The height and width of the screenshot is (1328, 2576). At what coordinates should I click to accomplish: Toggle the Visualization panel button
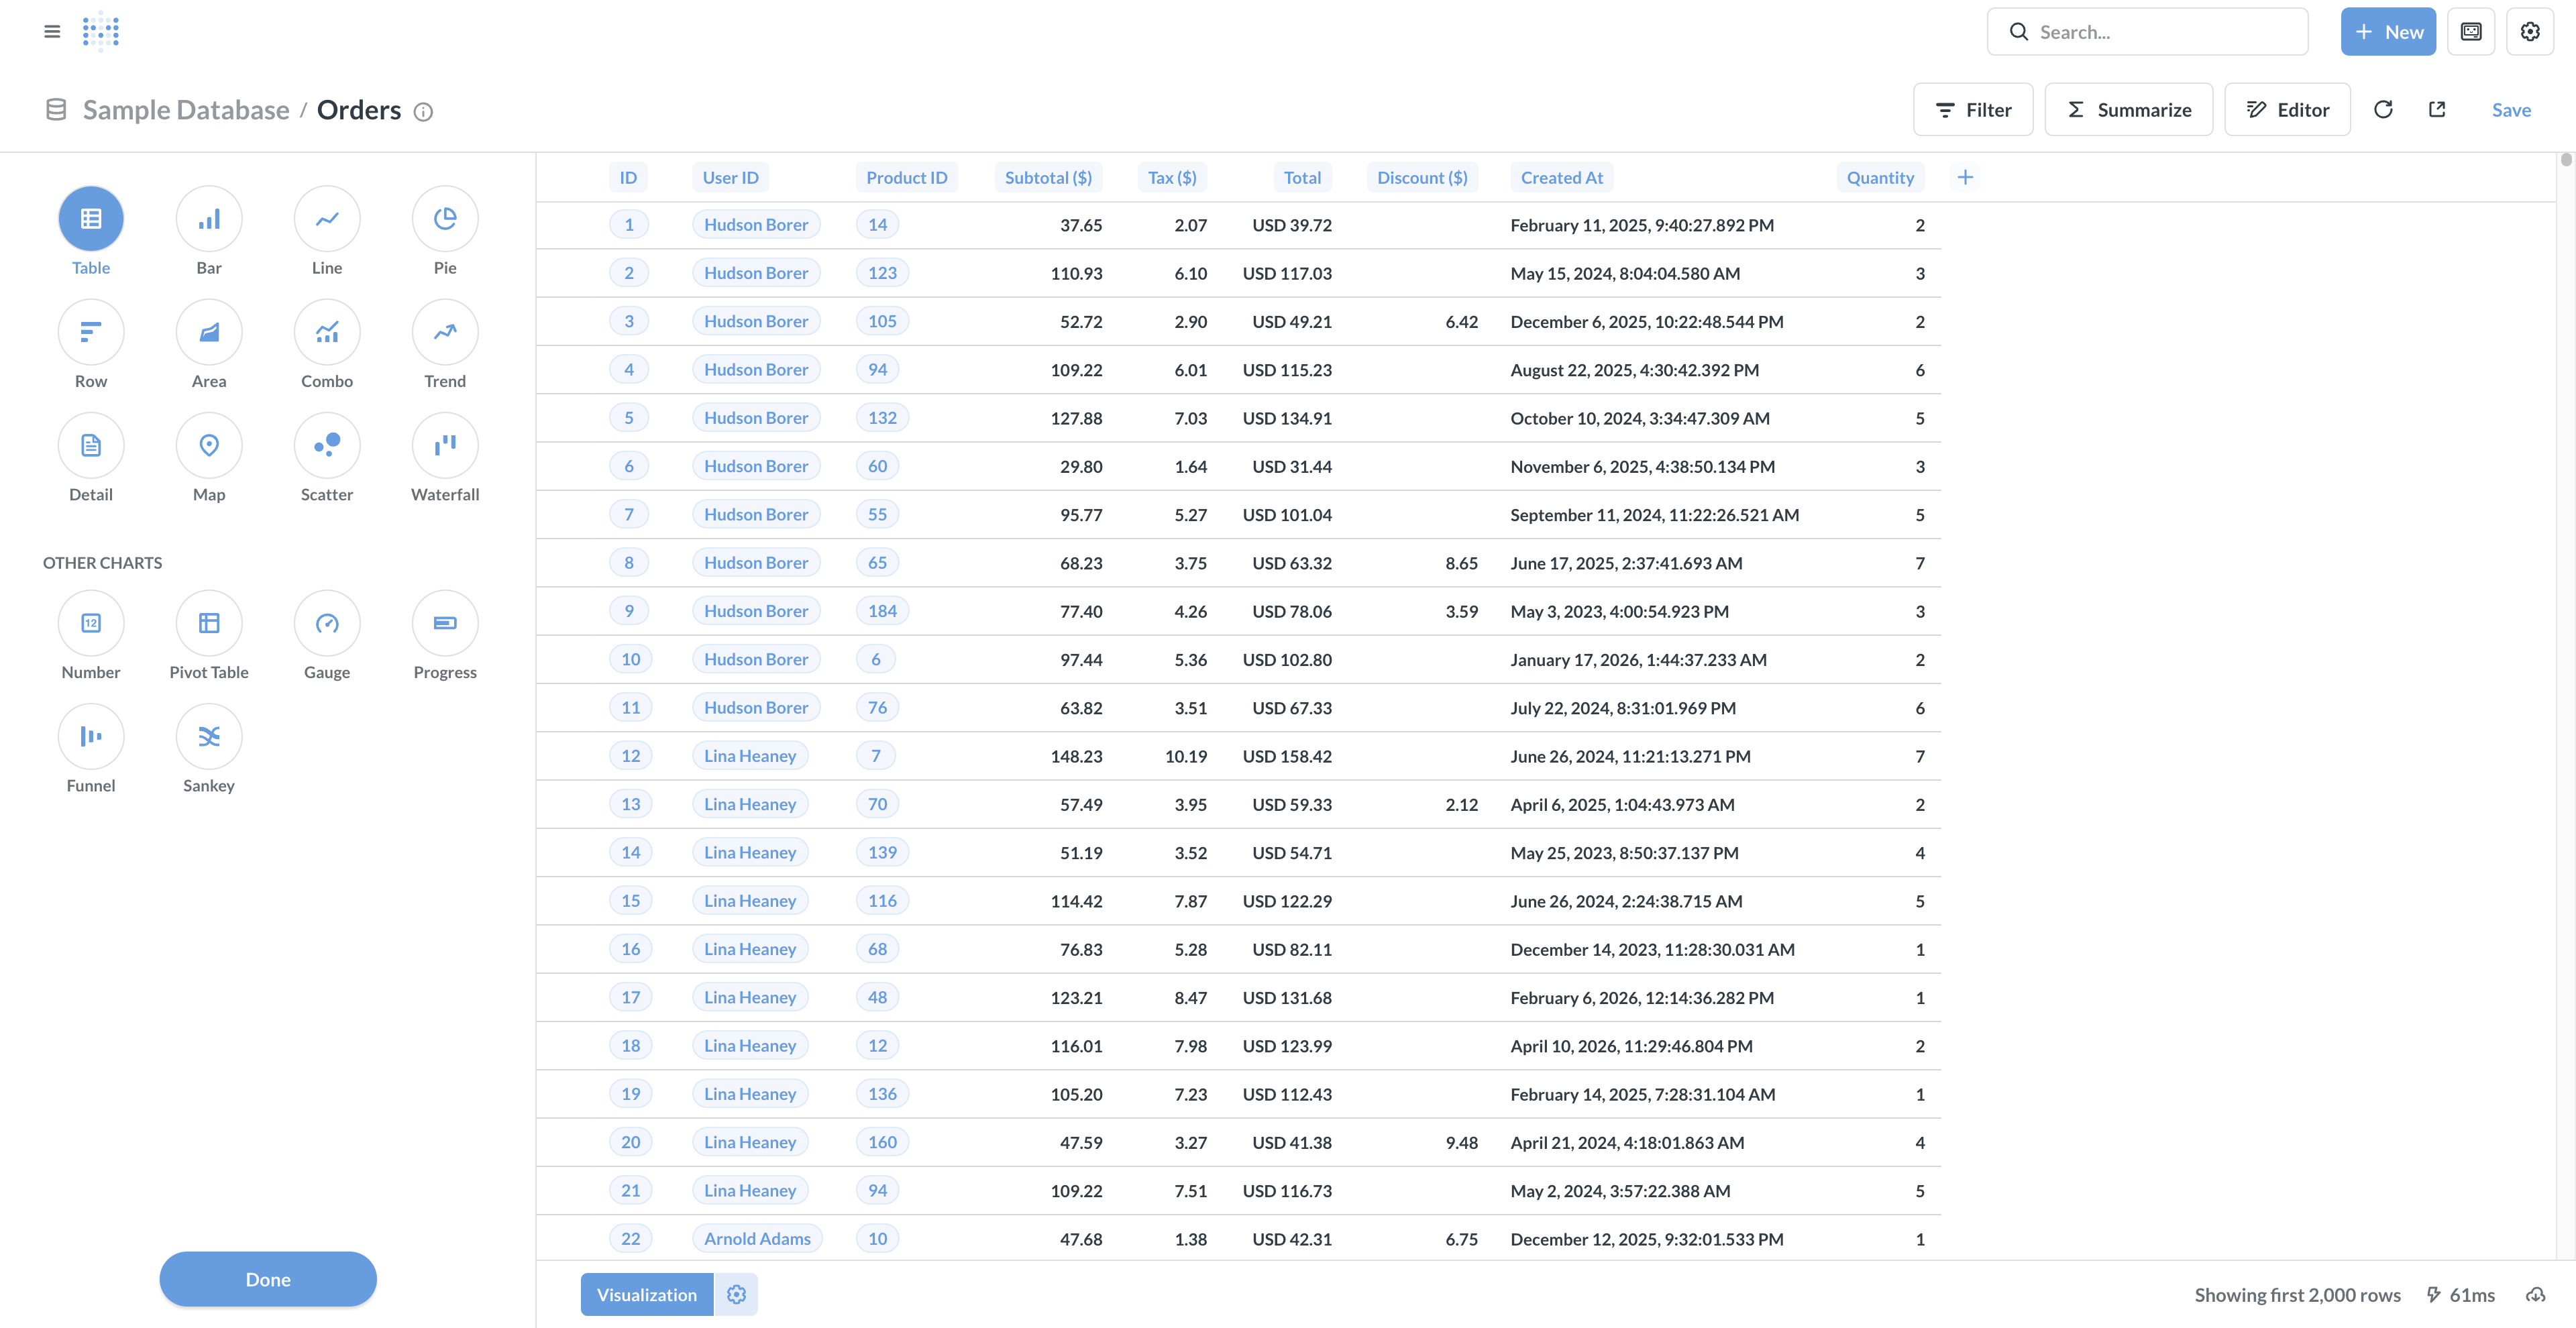[646, 1295]
